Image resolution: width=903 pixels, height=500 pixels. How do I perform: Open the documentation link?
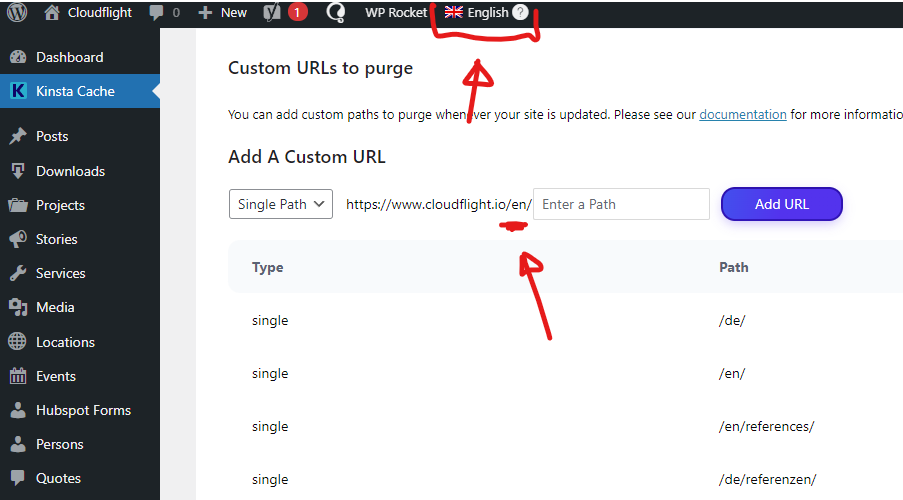743,115
